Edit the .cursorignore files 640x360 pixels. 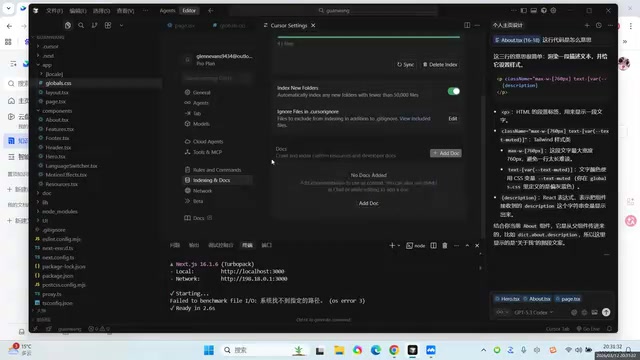[453, 118]
